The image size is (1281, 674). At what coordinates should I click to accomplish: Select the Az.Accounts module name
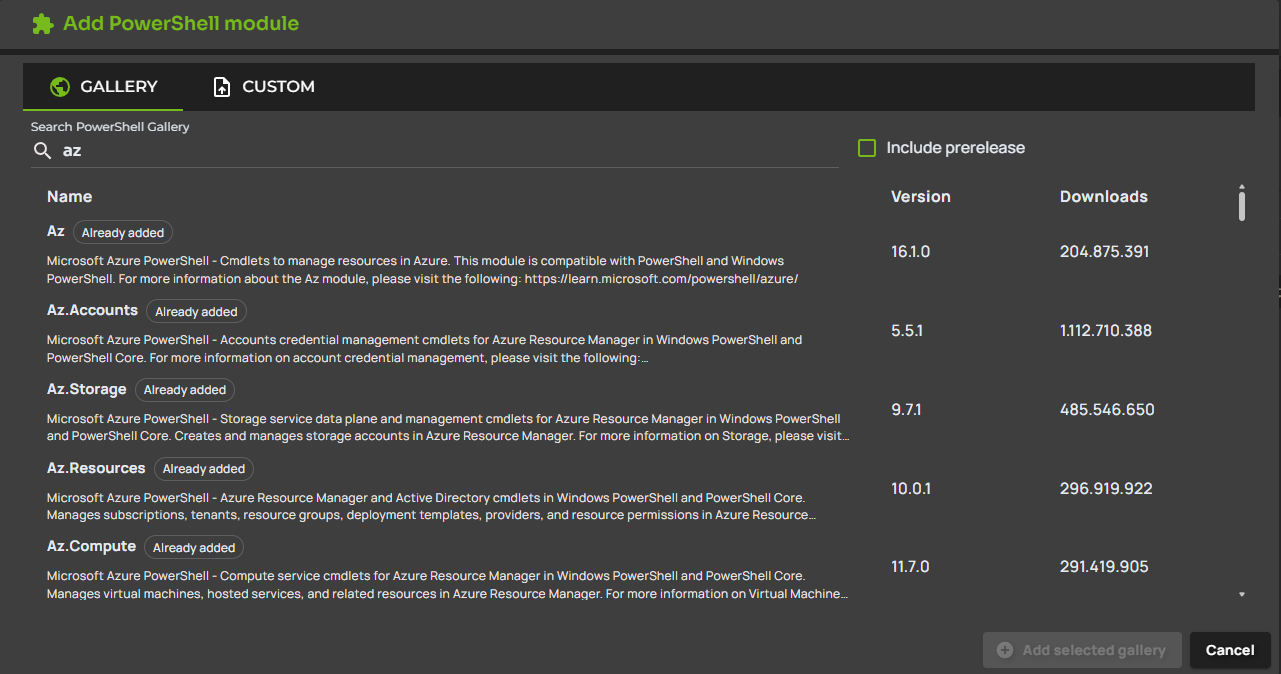coord(92,310)
